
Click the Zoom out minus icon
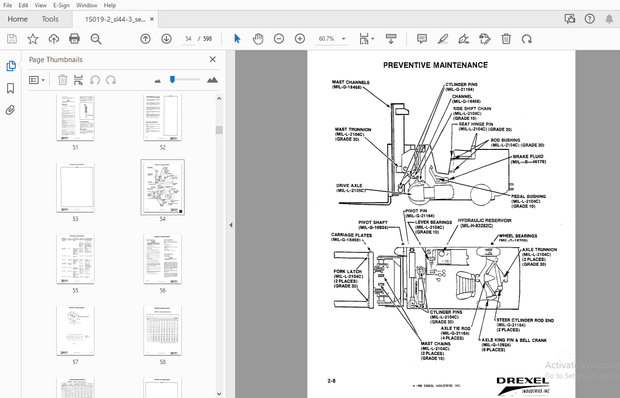point(279,39)
